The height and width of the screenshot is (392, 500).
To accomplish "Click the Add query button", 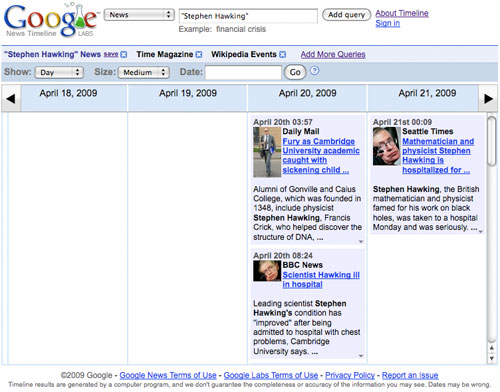I will [x=346, y=15].
